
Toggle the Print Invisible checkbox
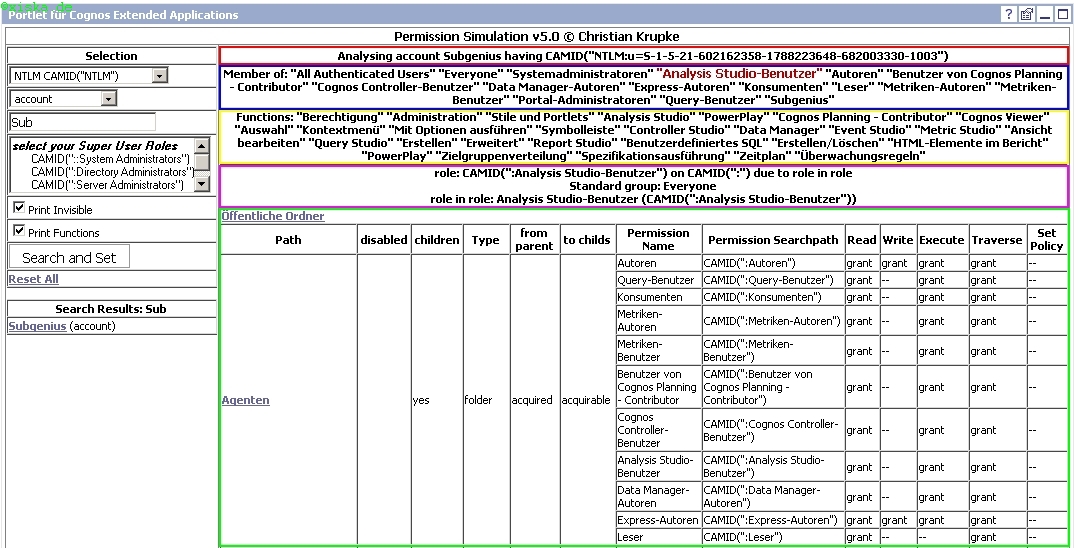[19, 207]
